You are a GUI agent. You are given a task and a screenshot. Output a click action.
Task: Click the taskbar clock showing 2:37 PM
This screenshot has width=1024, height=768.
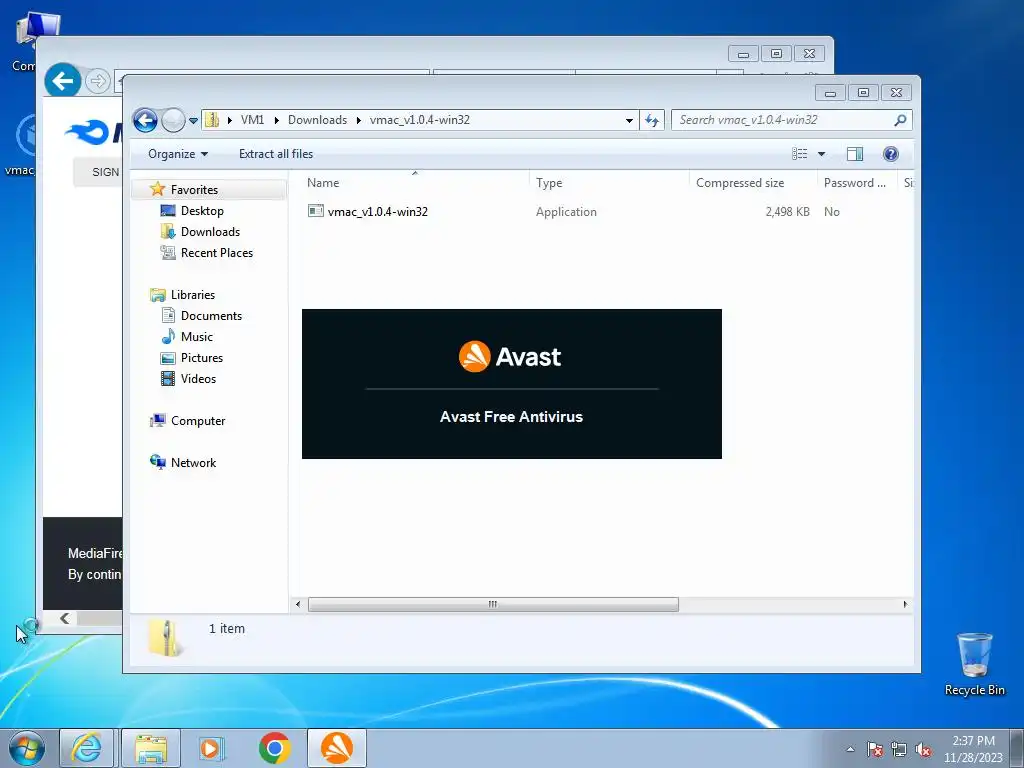pos(973,749)
